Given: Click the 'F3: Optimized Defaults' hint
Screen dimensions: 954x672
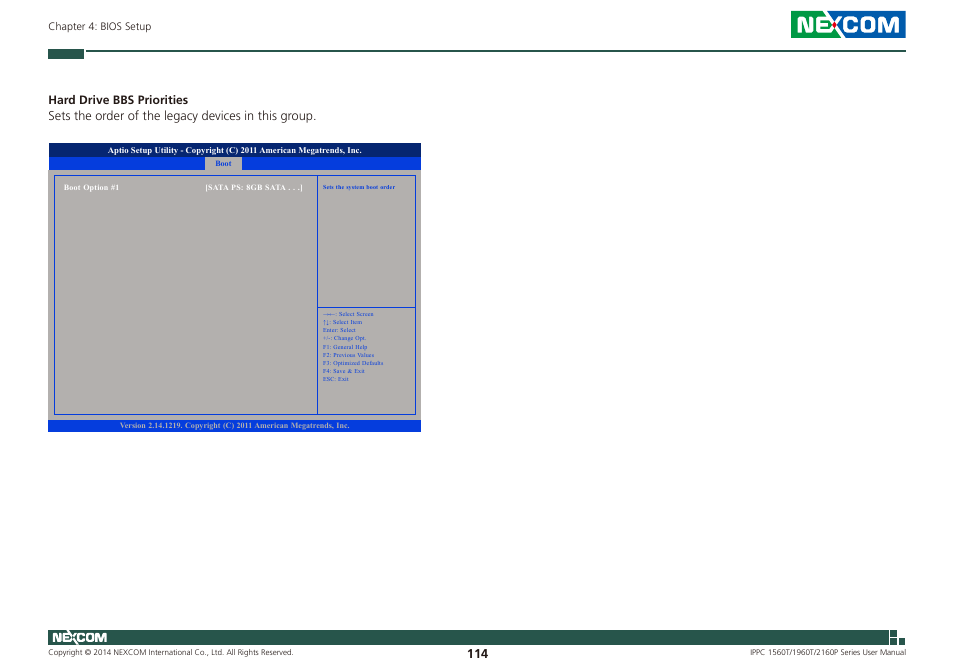Looking at the screenshot, I should (353, 363).
